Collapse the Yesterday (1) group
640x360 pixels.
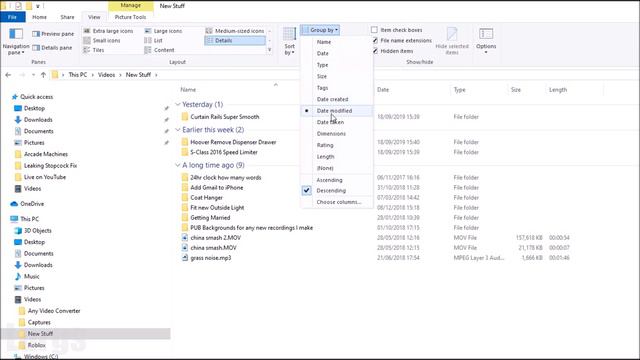tap(178, 104)
